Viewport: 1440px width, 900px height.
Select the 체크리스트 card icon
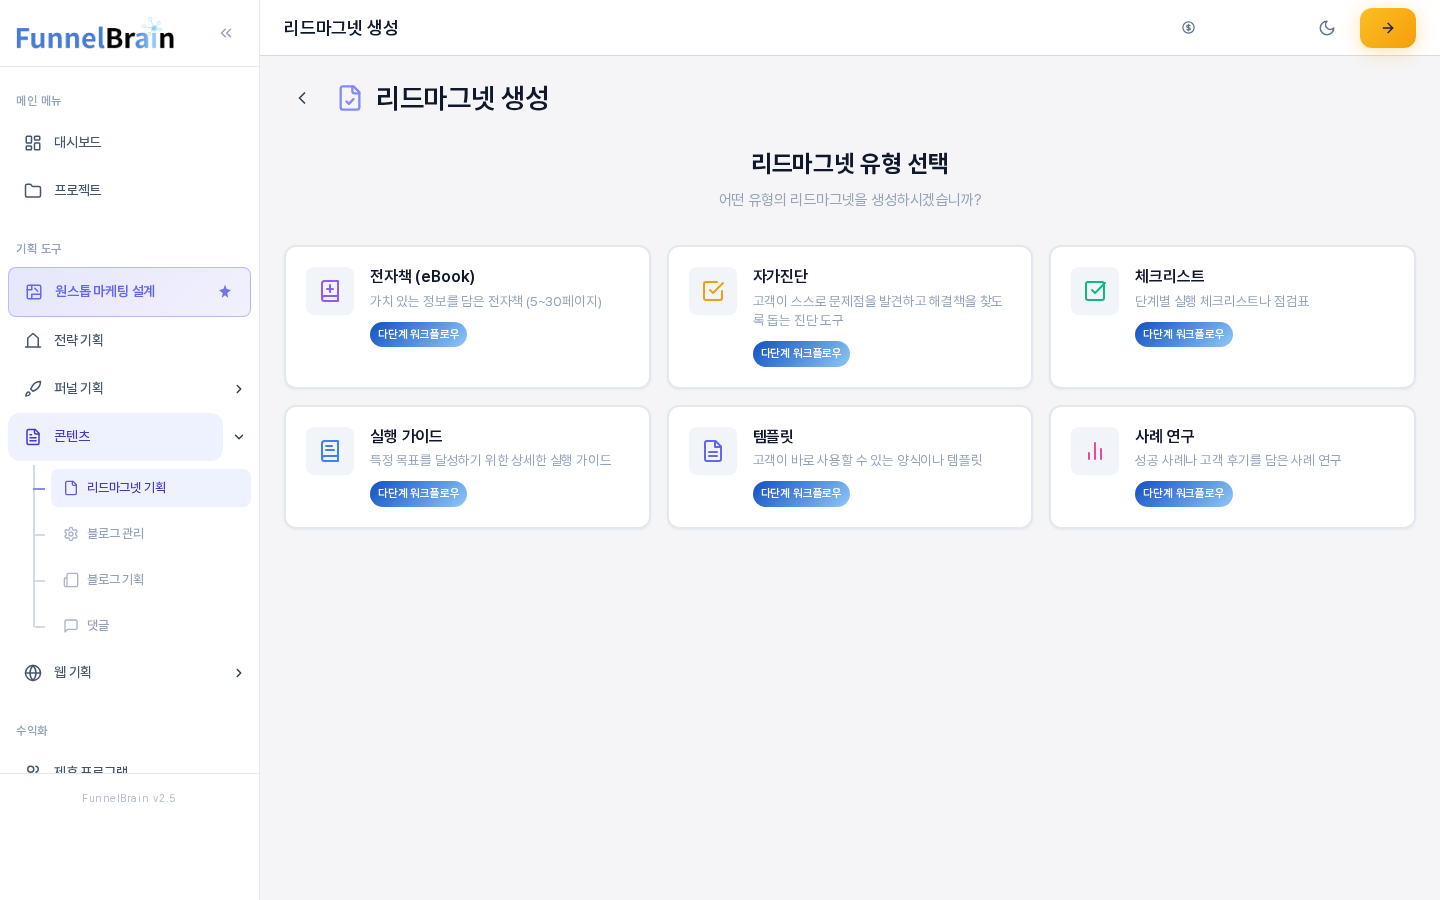(1095, 291)
